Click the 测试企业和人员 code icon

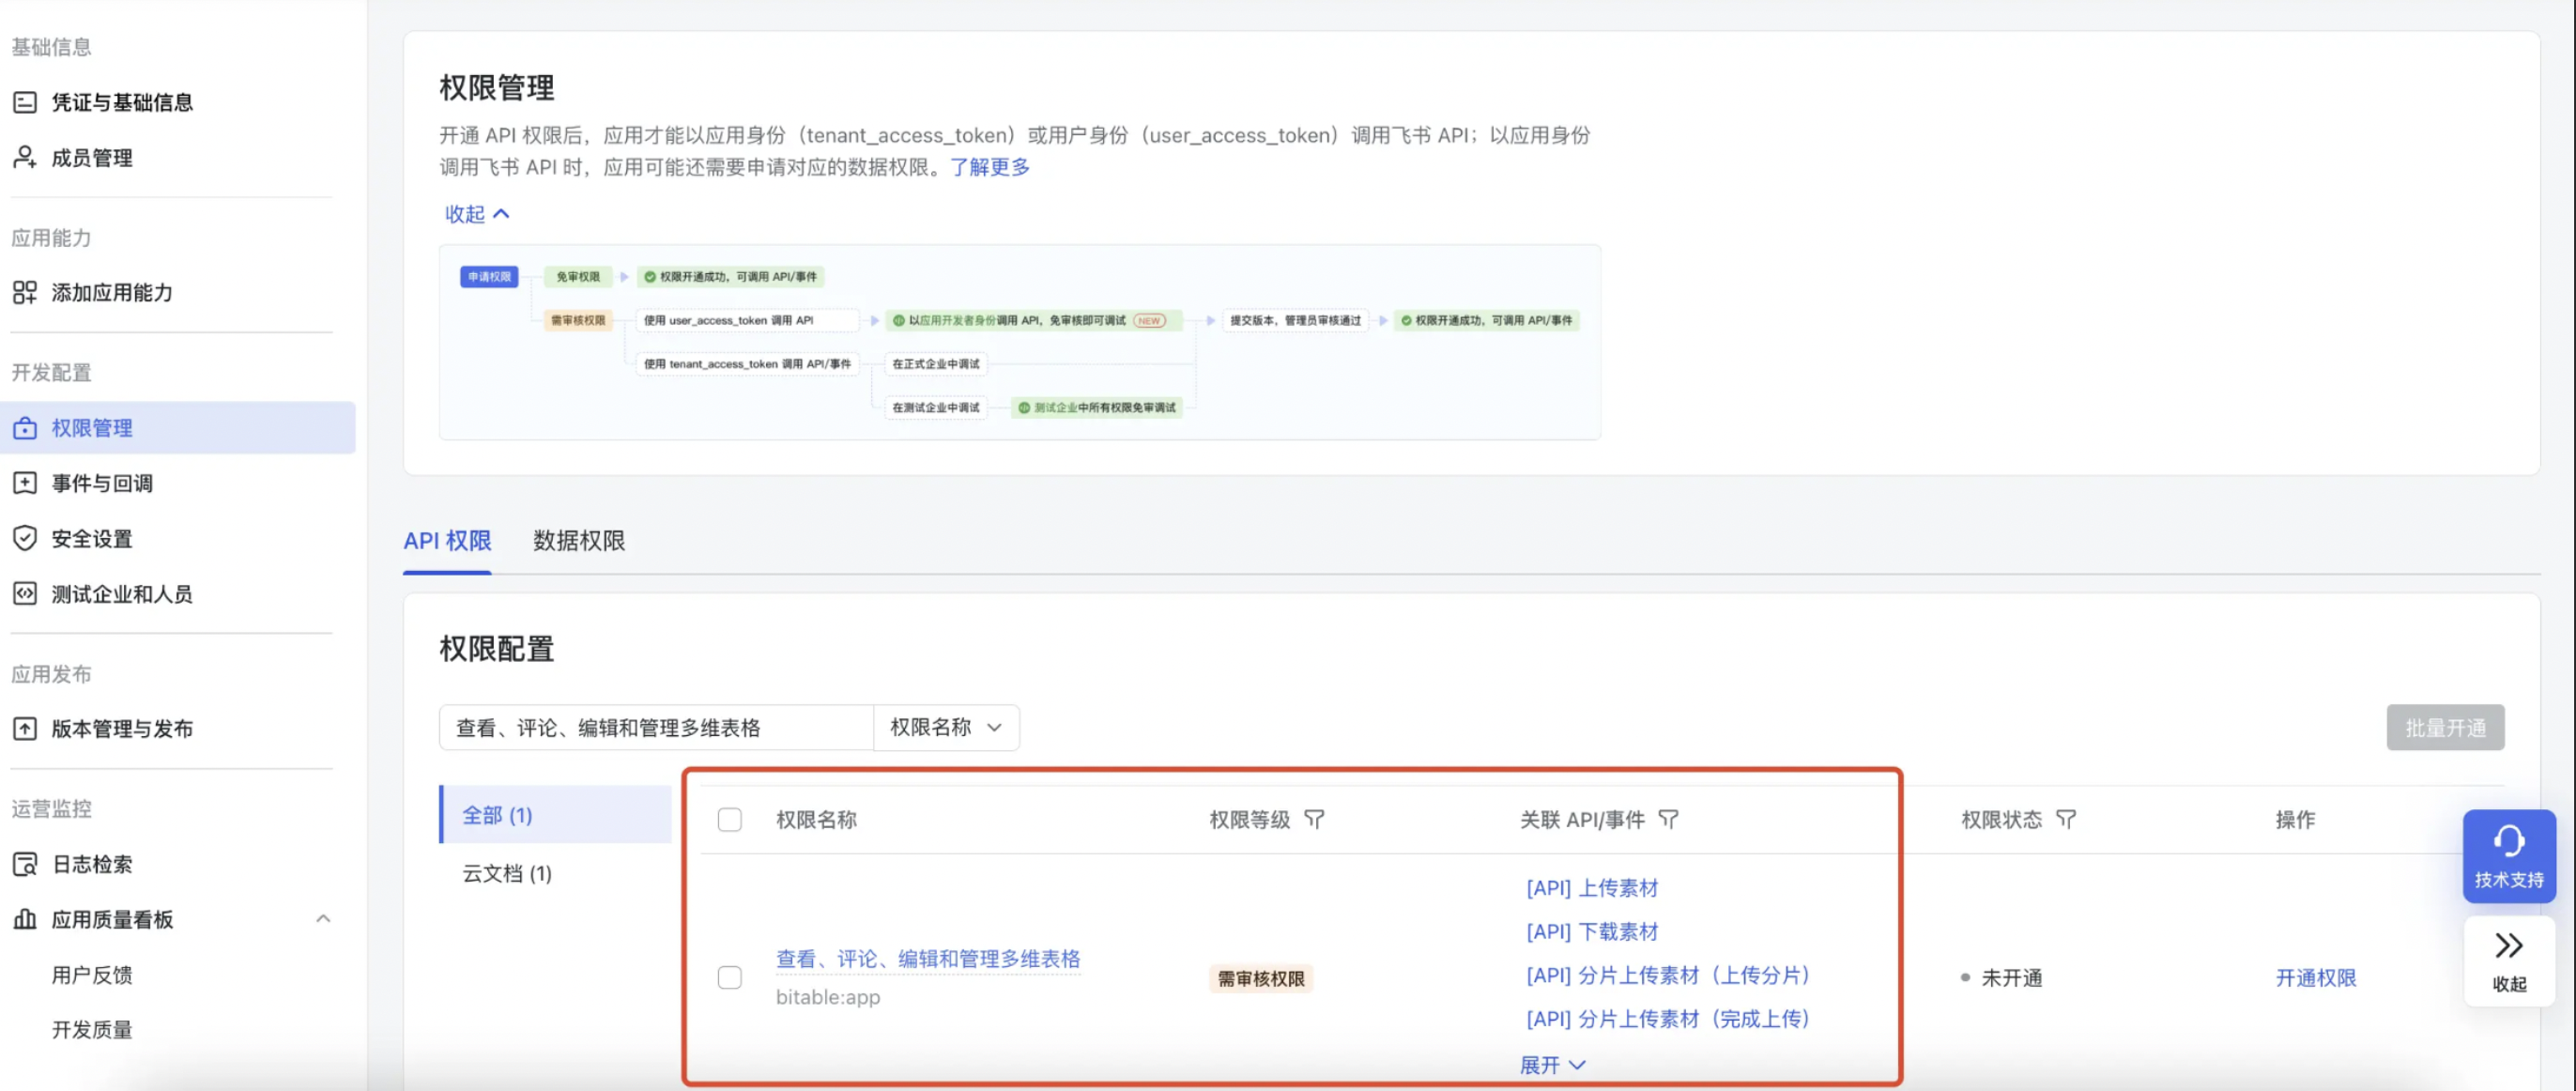coord(25,593)
